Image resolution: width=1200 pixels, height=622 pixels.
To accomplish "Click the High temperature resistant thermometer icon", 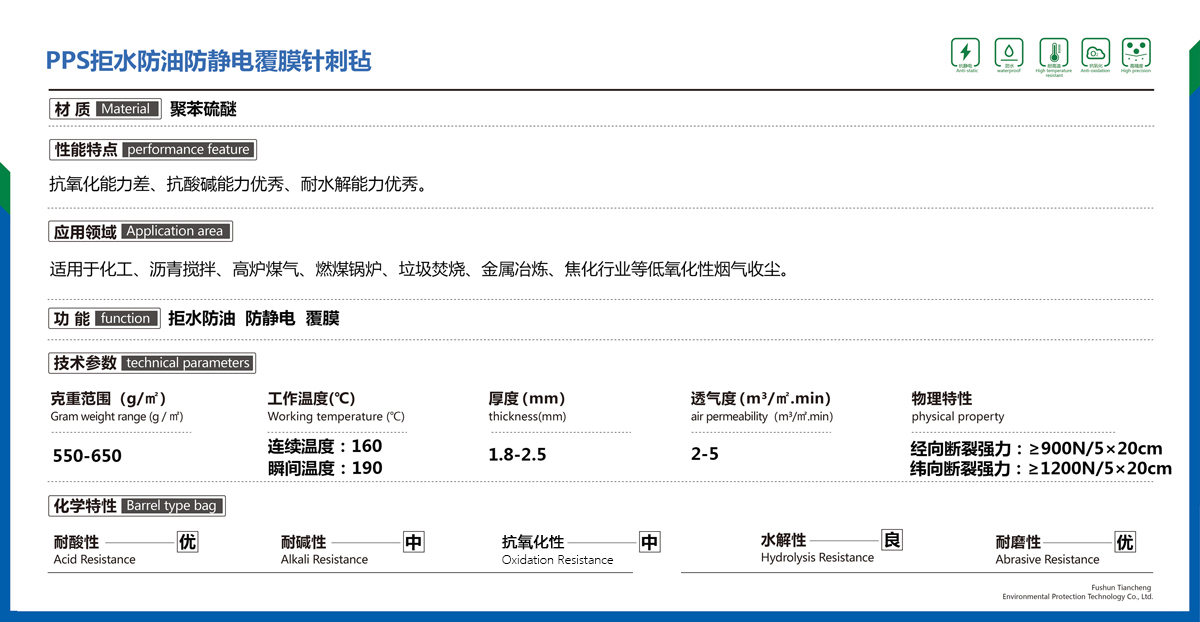I will pyautogui.click(x=1053, y=52).
